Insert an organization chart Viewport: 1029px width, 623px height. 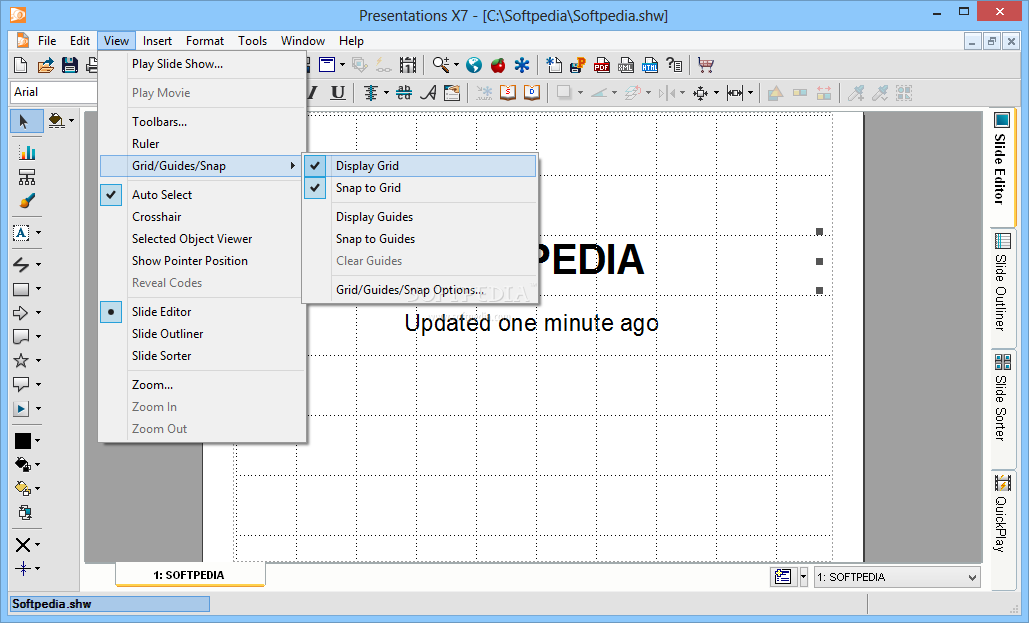[27, 177]
